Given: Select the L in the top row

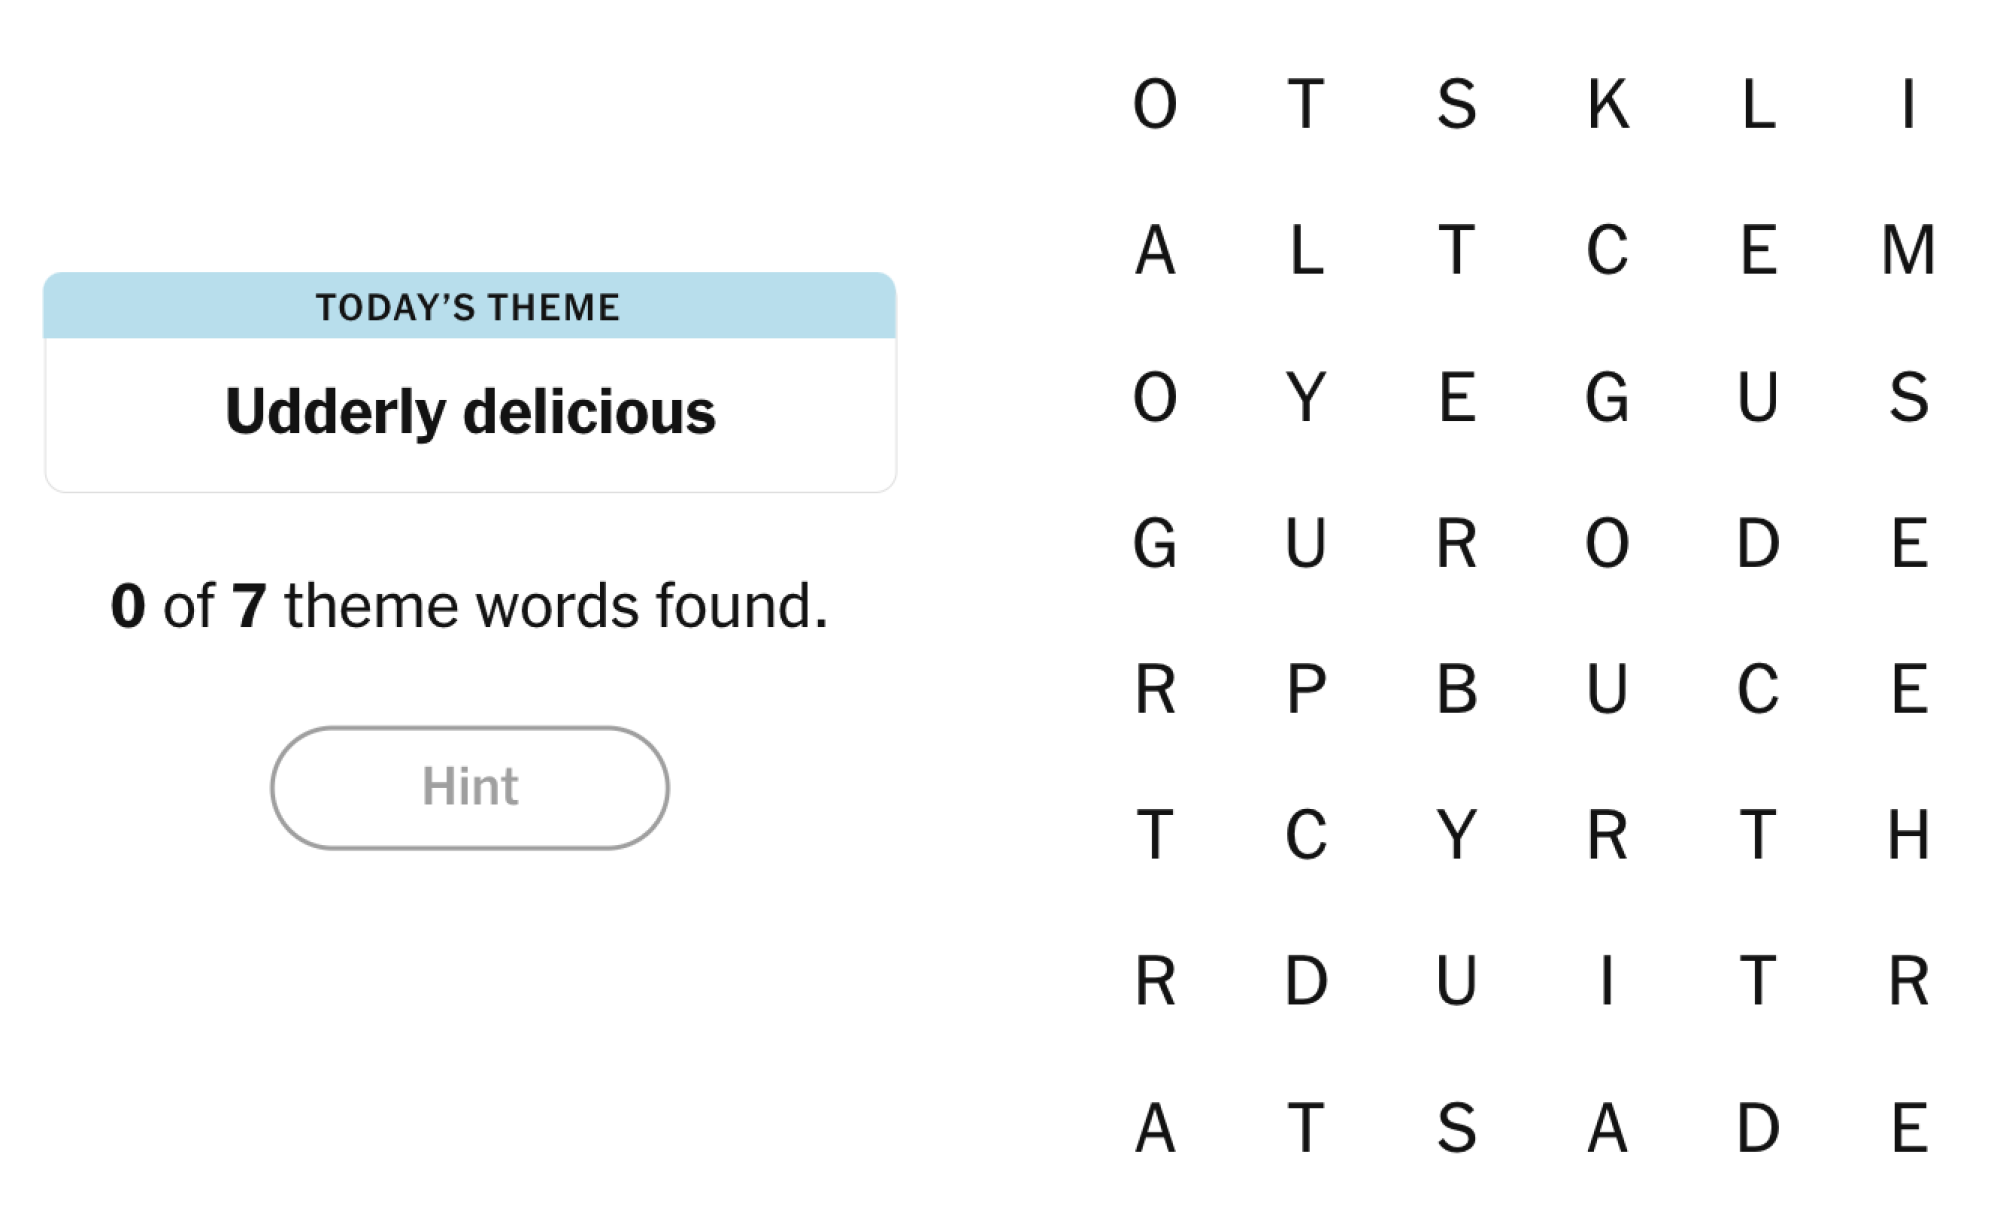Looking at the screenshot, I should point(1758,104).
